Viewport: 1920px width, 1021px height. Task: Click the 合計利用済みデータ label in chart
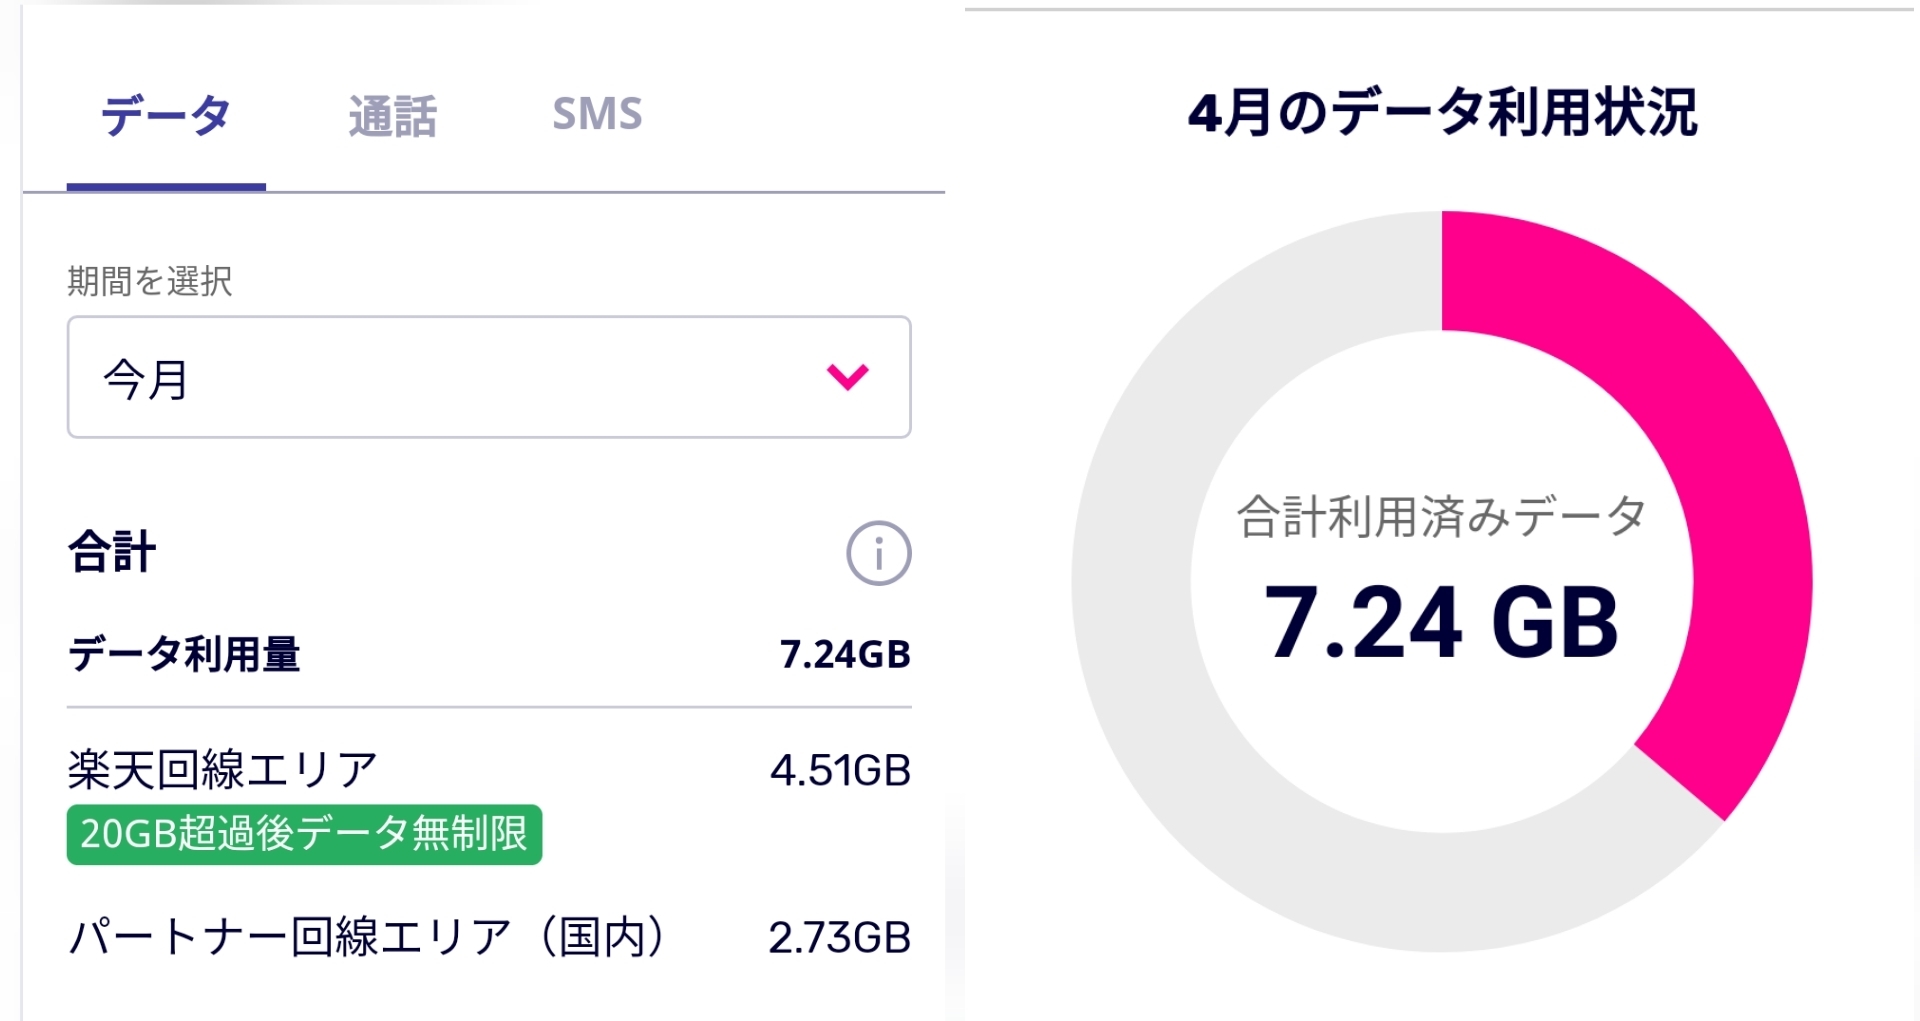click(x=1441, y=517)
